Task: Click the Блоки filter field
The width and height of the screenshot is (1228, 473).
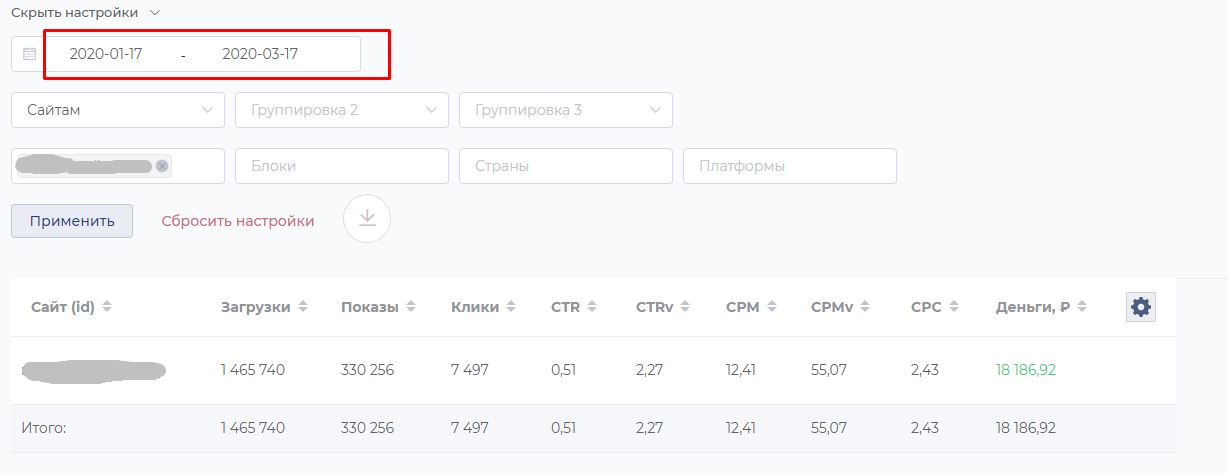Action: click(x=342, y=166)
